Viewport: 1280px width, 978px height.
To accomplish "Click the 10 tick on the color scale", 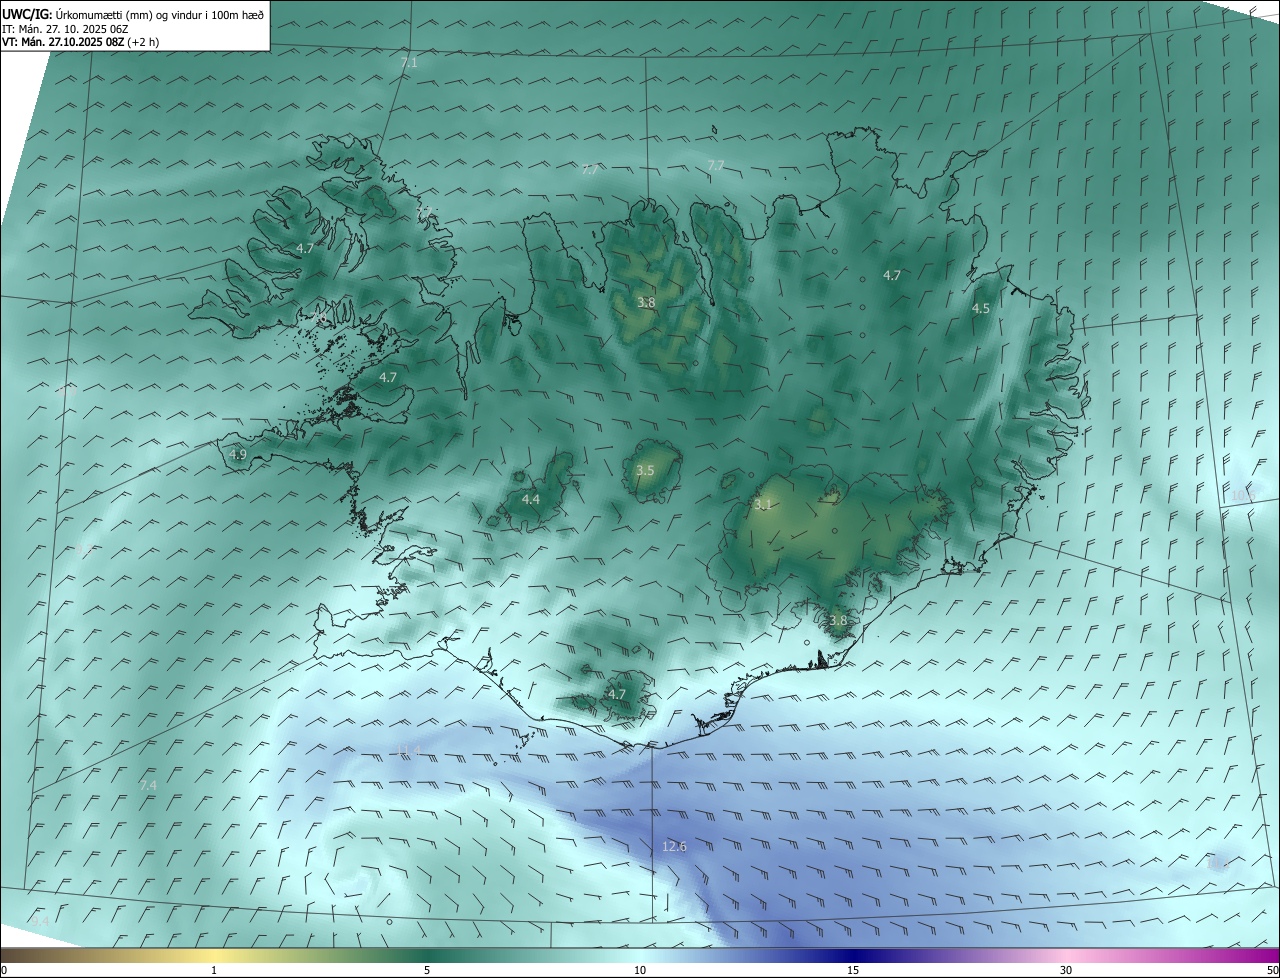I will point(640,970).
